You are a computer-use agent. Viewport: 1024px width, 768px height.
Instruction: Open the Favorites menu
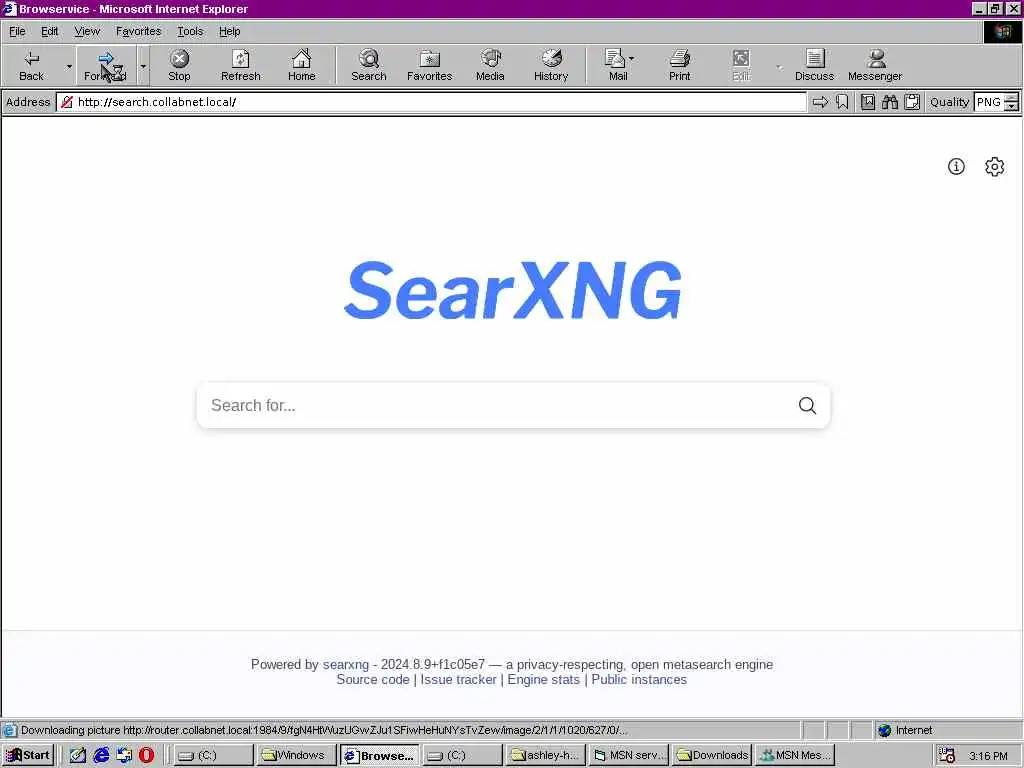tap(138, 31)
